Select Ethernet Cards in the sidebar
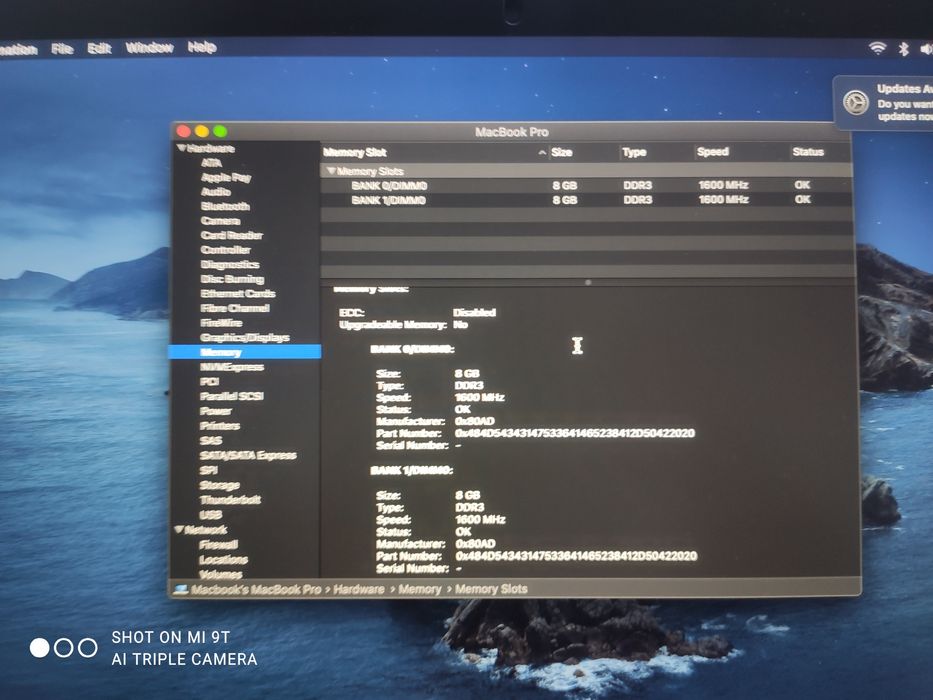The image size is (933, 700). [238, 293]
